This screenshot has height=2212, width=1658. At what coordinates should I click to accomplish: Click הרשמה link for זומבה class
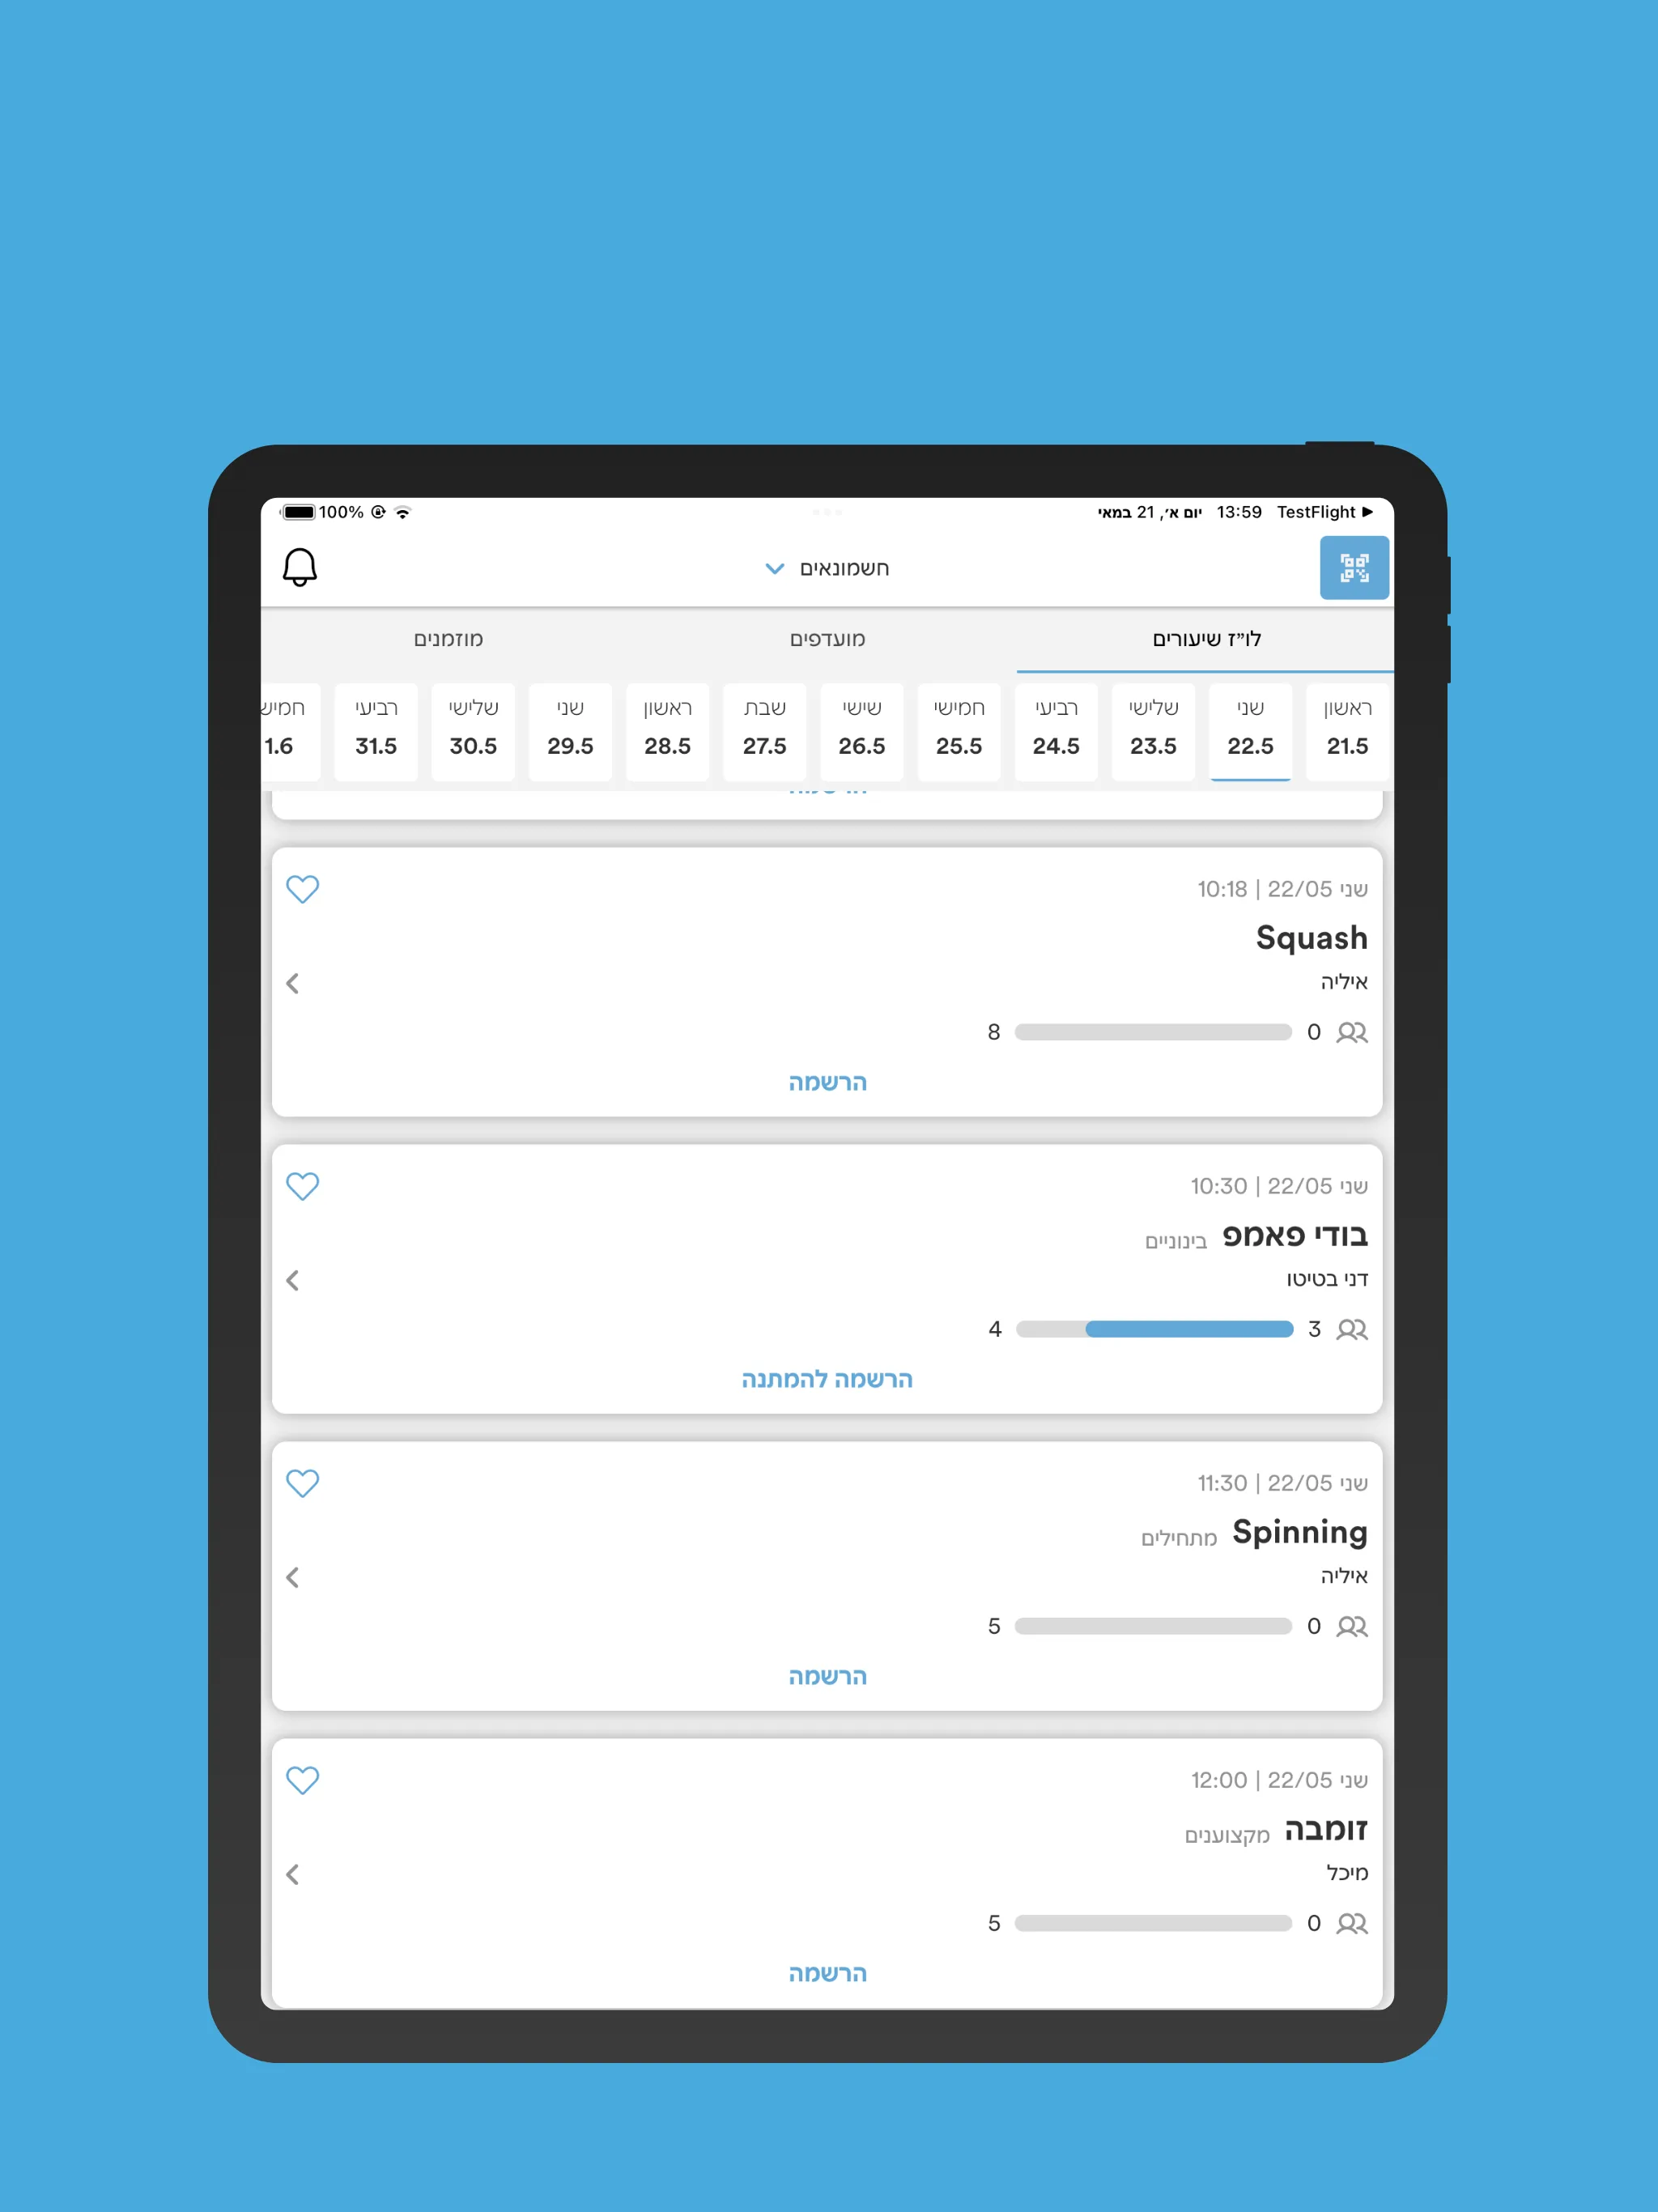coord(829,1972)
